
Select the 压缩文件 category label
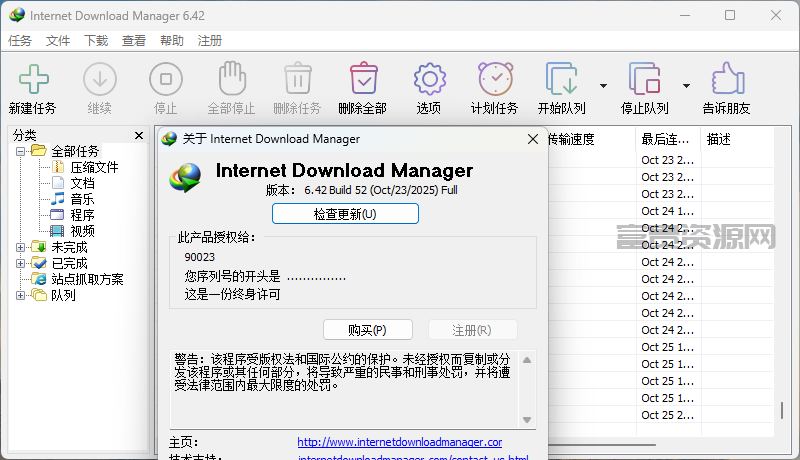(94, 167)
